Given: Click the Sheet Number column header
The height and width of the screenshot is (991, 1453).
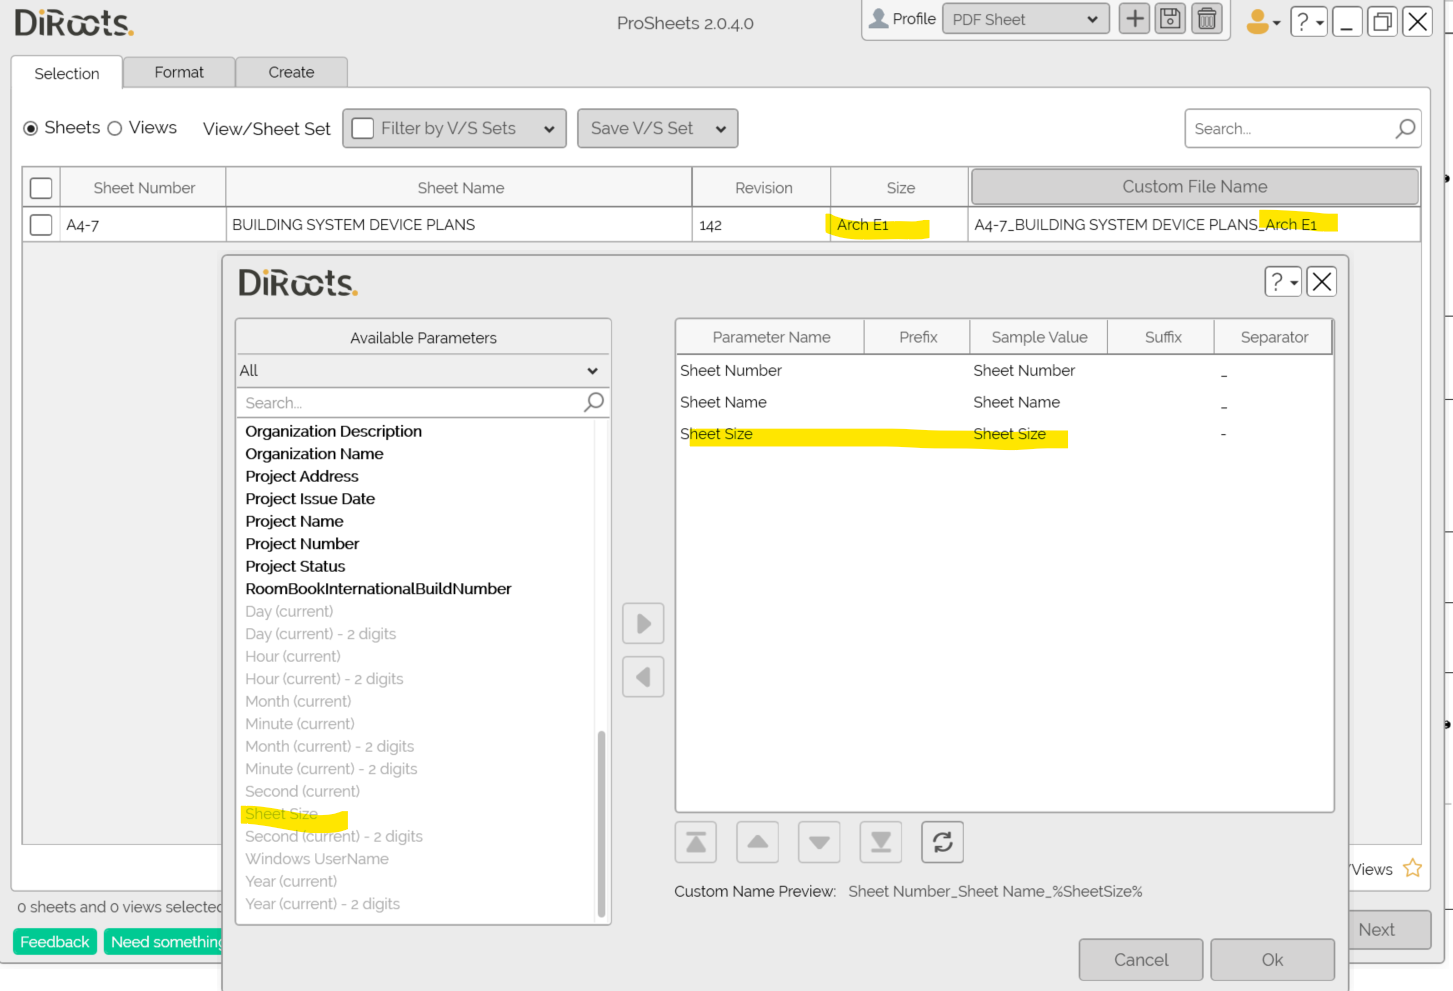Looking at the screenshot, I should point(144,188).
